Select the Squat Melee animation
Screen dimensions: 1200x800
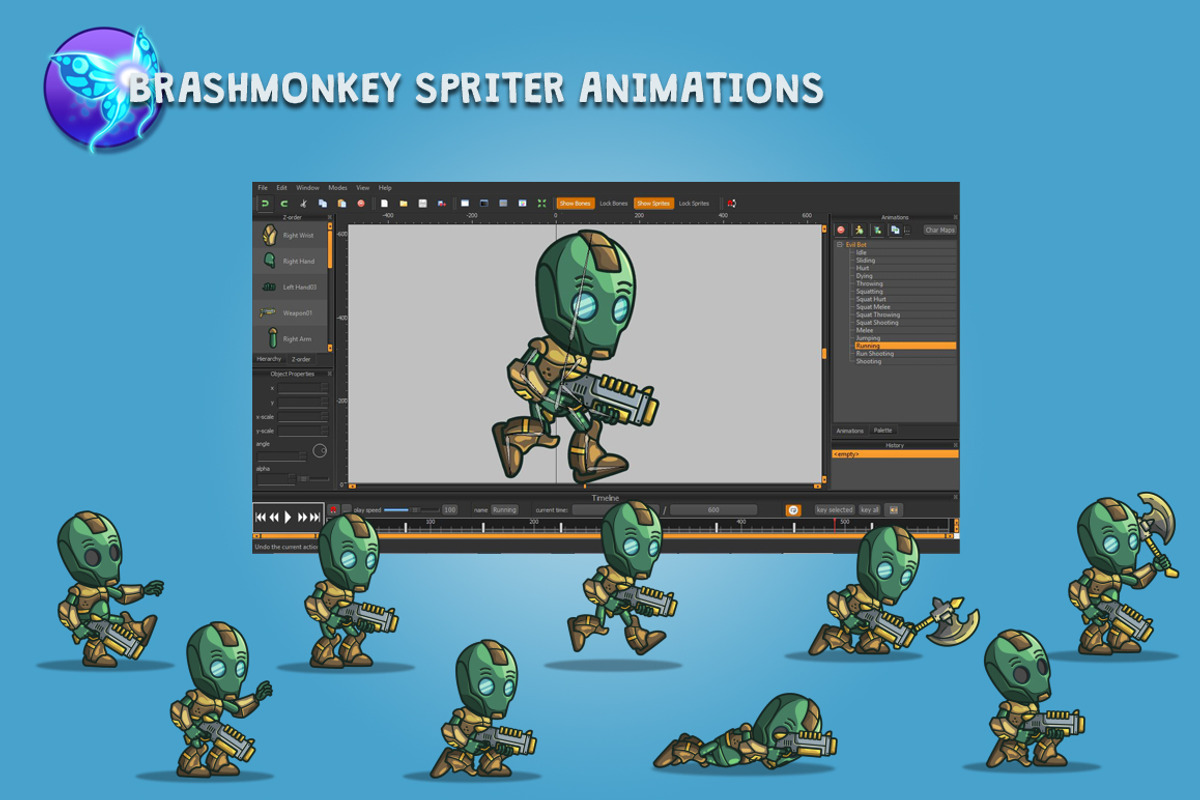point(905,307)
